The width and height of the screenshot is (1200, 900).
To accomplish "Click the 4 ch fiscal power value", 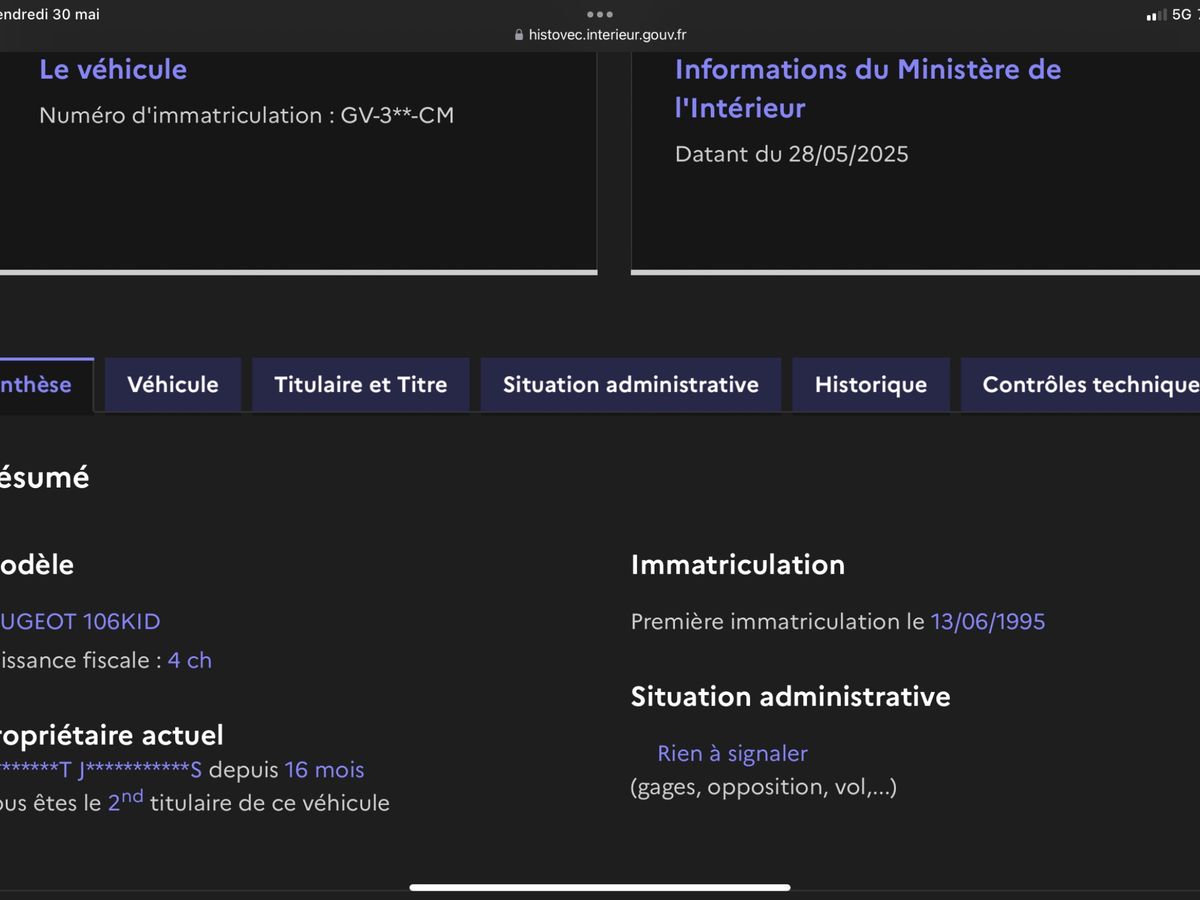I will (x=189, y=660).
